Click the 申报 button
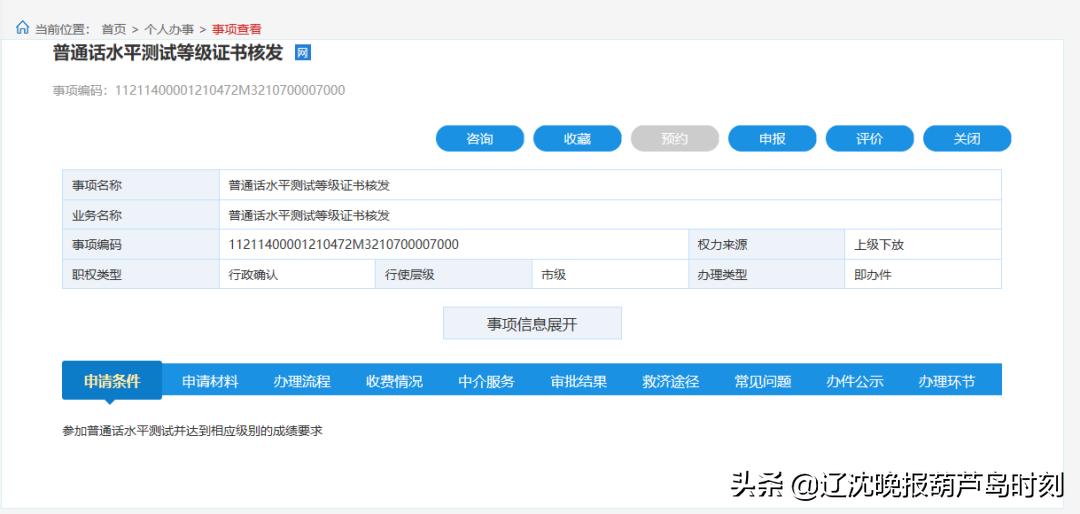The height and width of the screenshot is (514, 1080). pos(772,138)
